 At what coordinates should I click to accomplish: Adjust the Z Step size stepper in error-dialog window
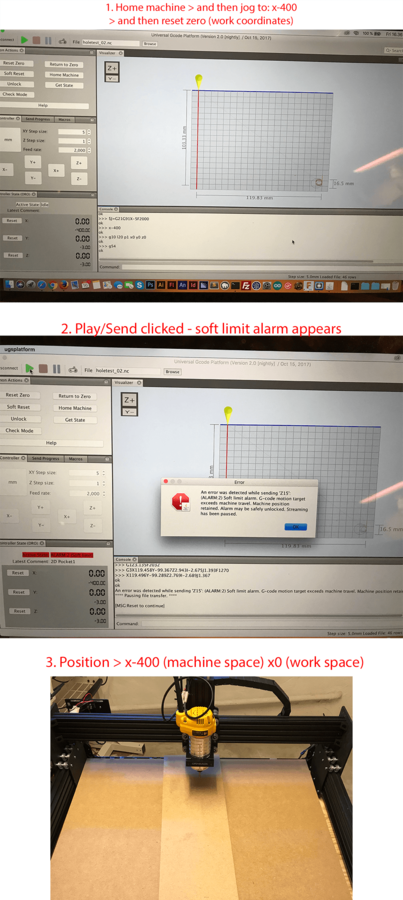tap(103, 483)
